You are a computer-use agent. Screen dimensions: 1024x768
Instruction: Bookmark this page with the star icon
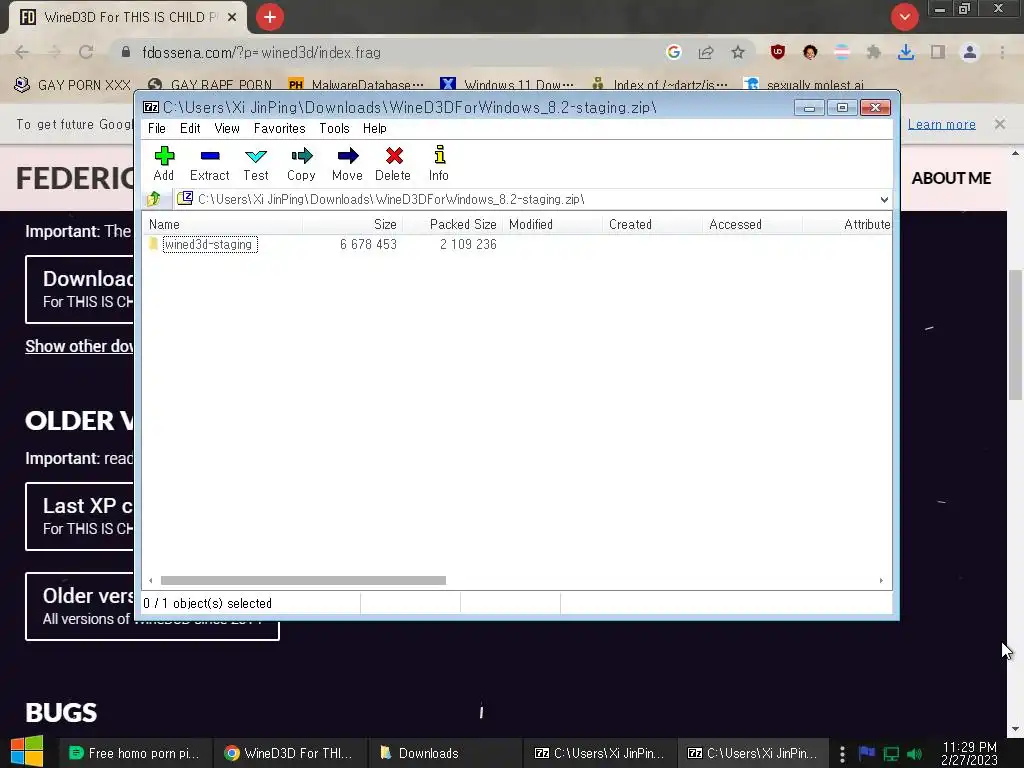click(x=738, y=52)
